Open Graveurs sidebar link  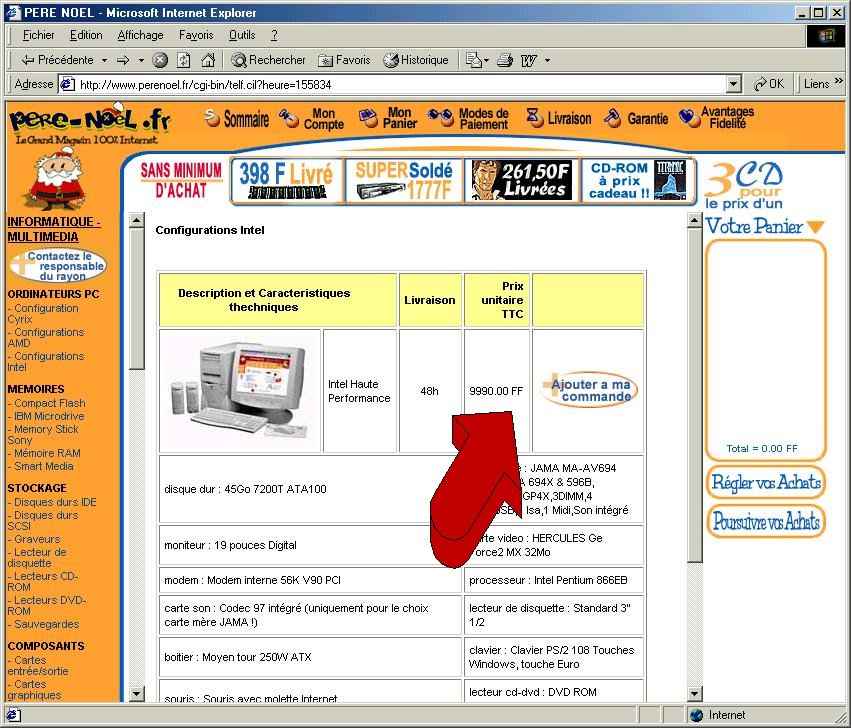point(34,539)
